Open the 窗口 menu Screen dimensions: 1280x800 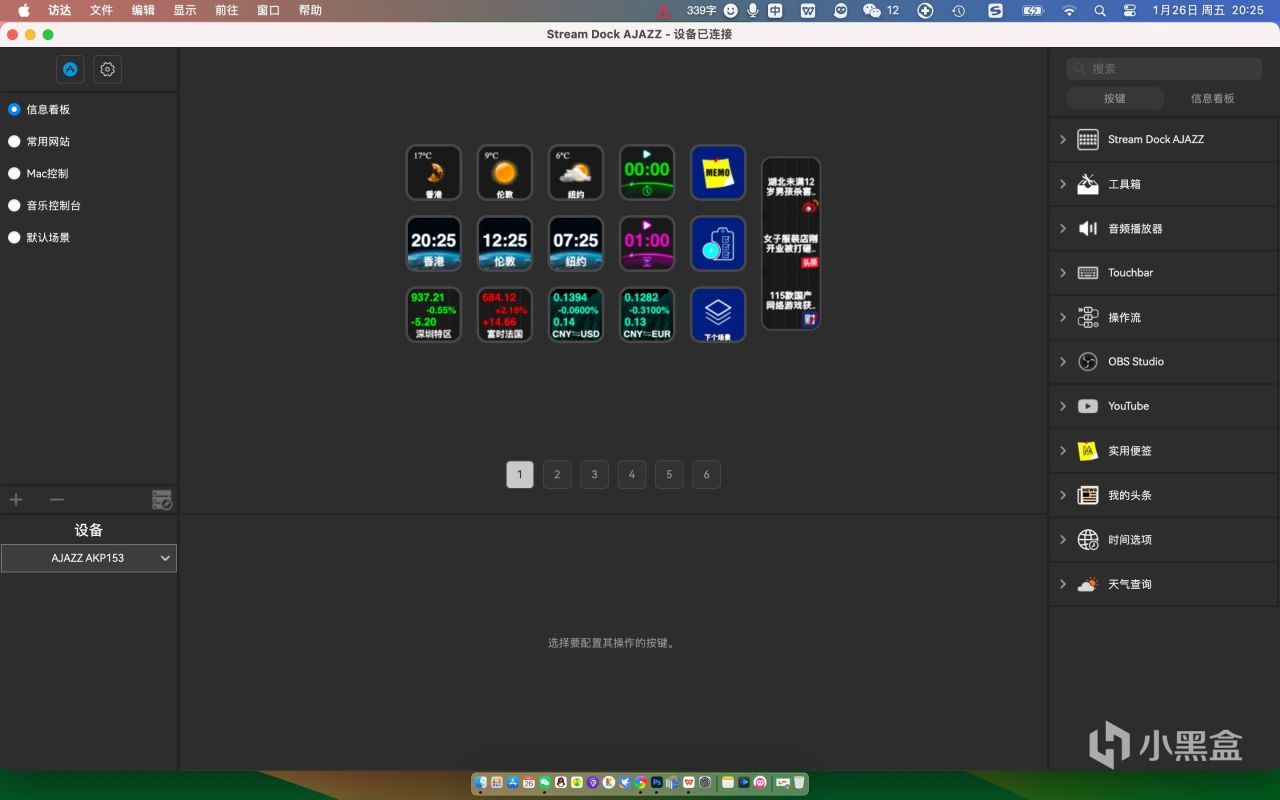pyautogui.click(x=268, y=10)
